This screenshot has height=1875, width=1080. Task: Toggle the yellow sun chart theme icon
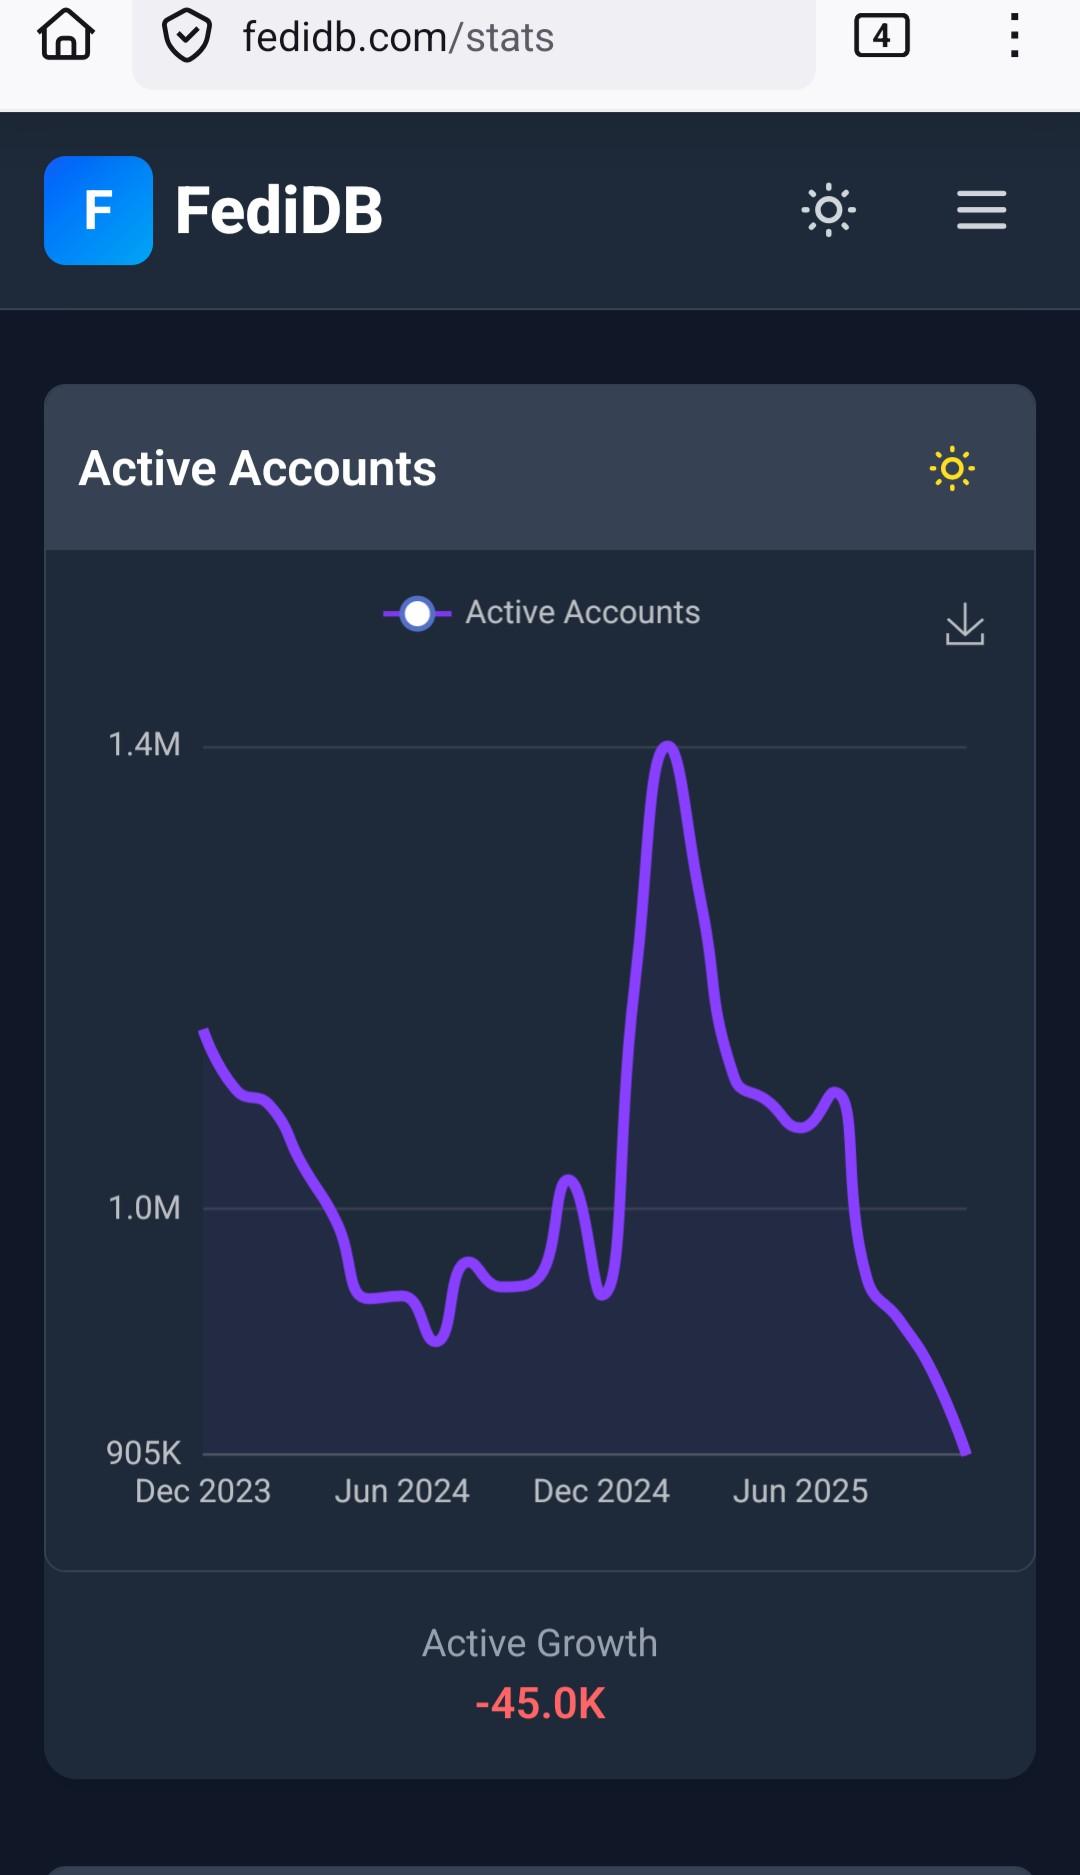tap(951, 468)
